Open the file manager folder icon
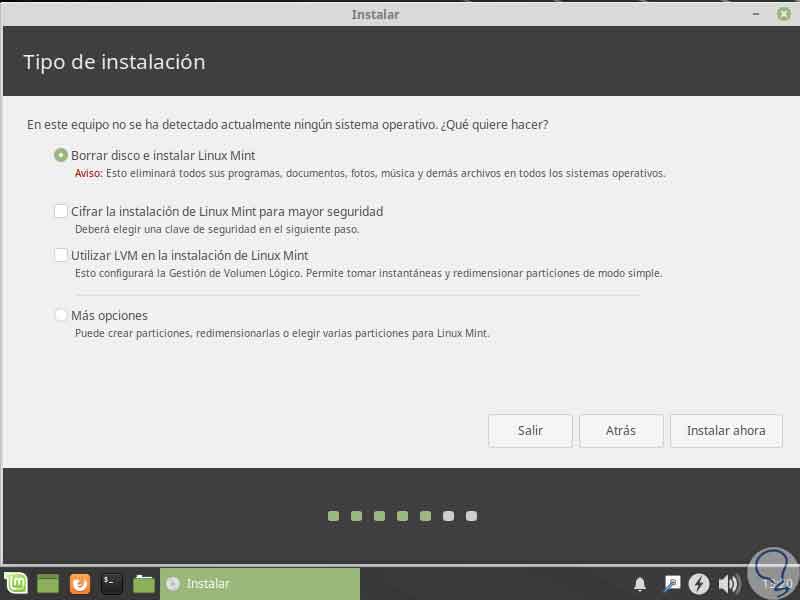This screenshot has height=600, width=800. (x=143, y=584)
